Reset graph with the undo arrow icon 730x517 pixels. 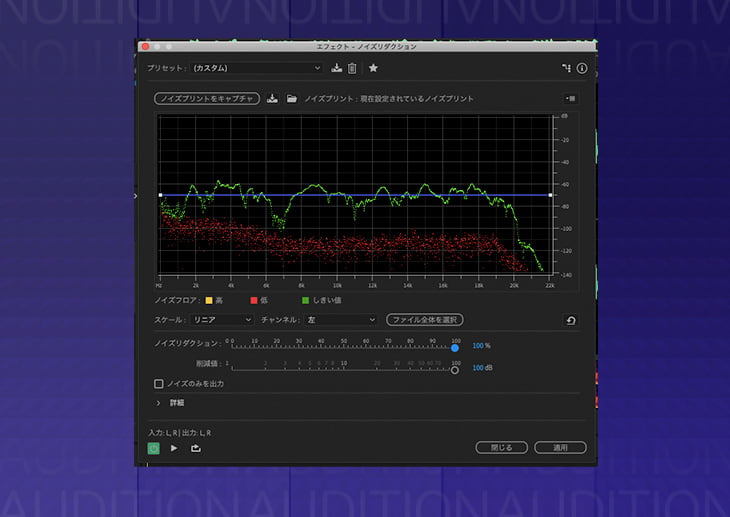tap(570, 320)
